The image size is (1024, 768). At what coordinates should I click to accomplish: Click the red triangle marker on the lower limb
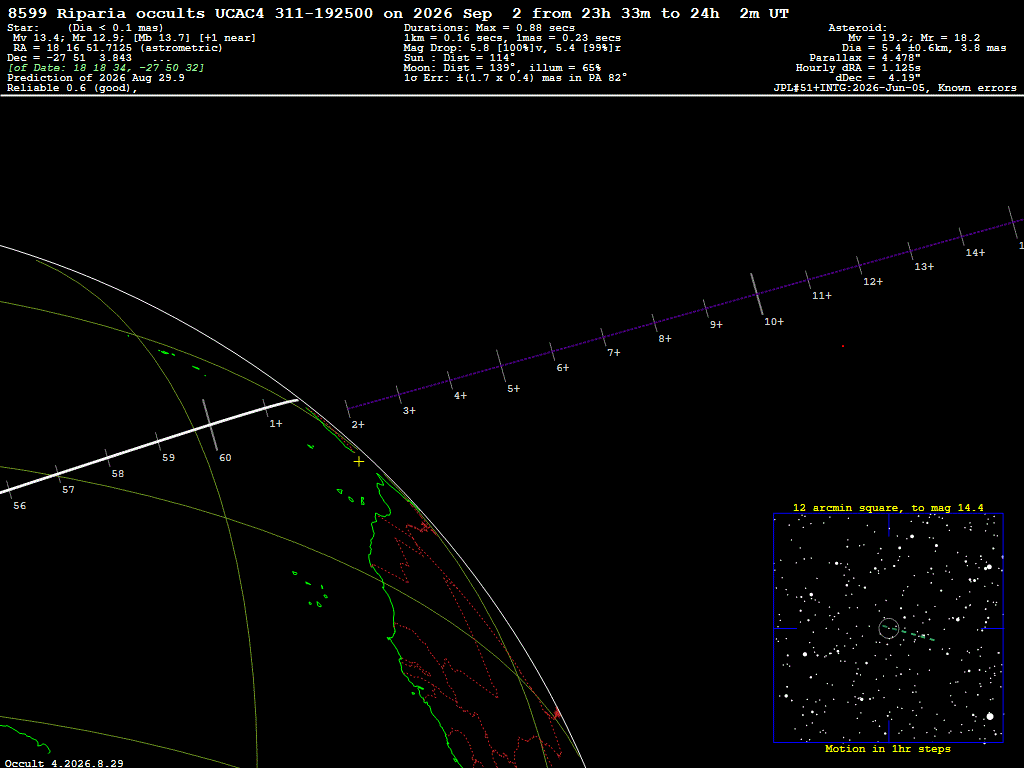[x=557, y=714]
